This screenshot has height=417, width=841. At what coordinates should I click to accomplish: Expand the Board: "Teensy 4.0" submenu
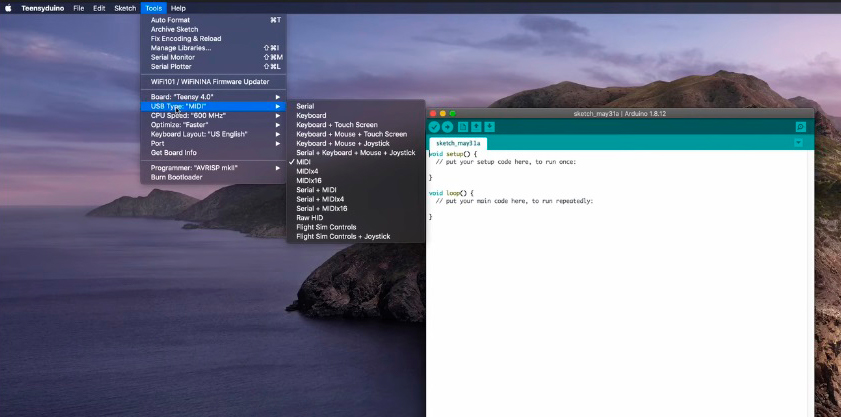pyautogui.click(x=213, y=97)
